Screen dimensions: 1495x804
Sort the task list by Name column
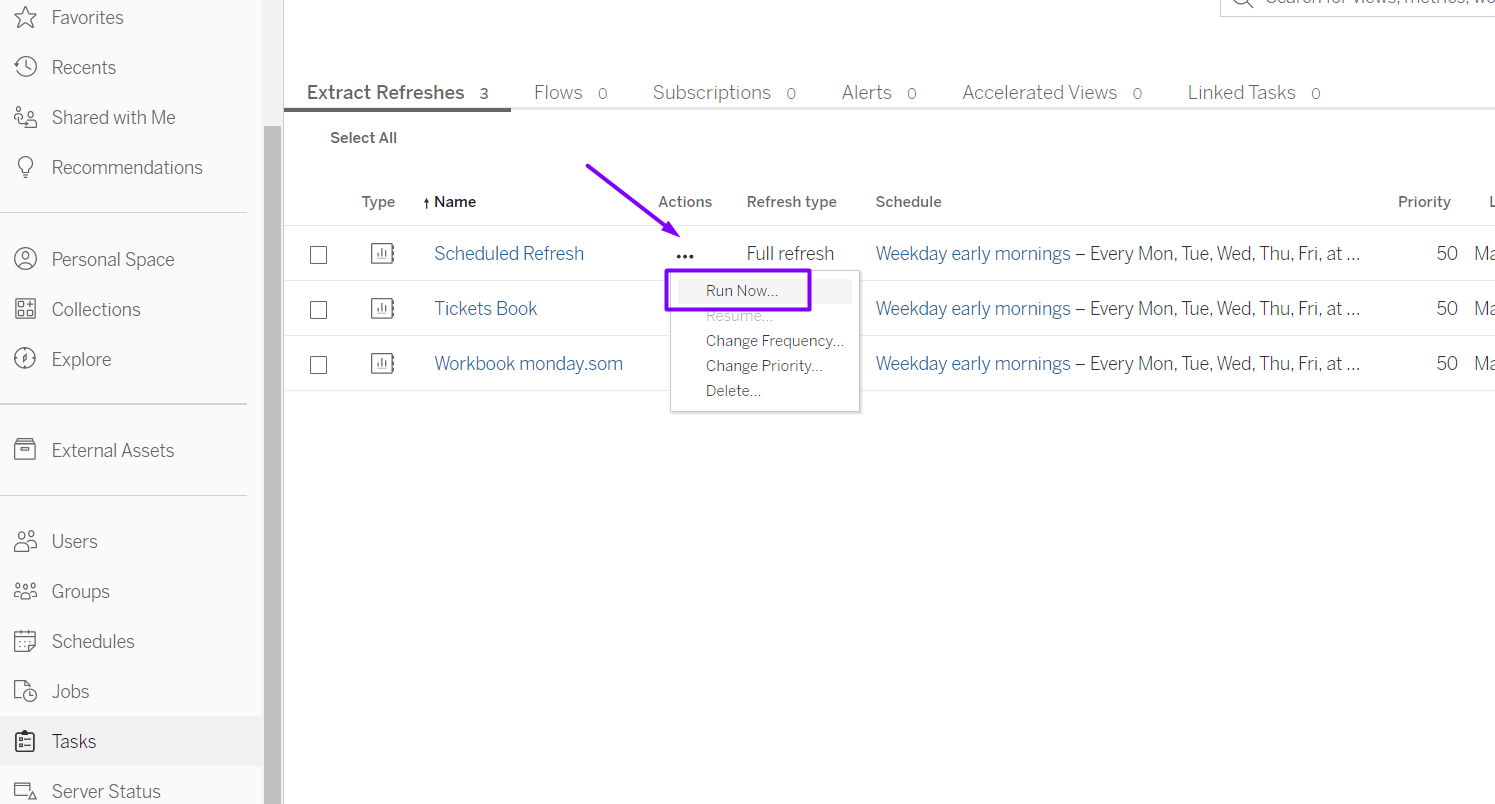(454, 202)
